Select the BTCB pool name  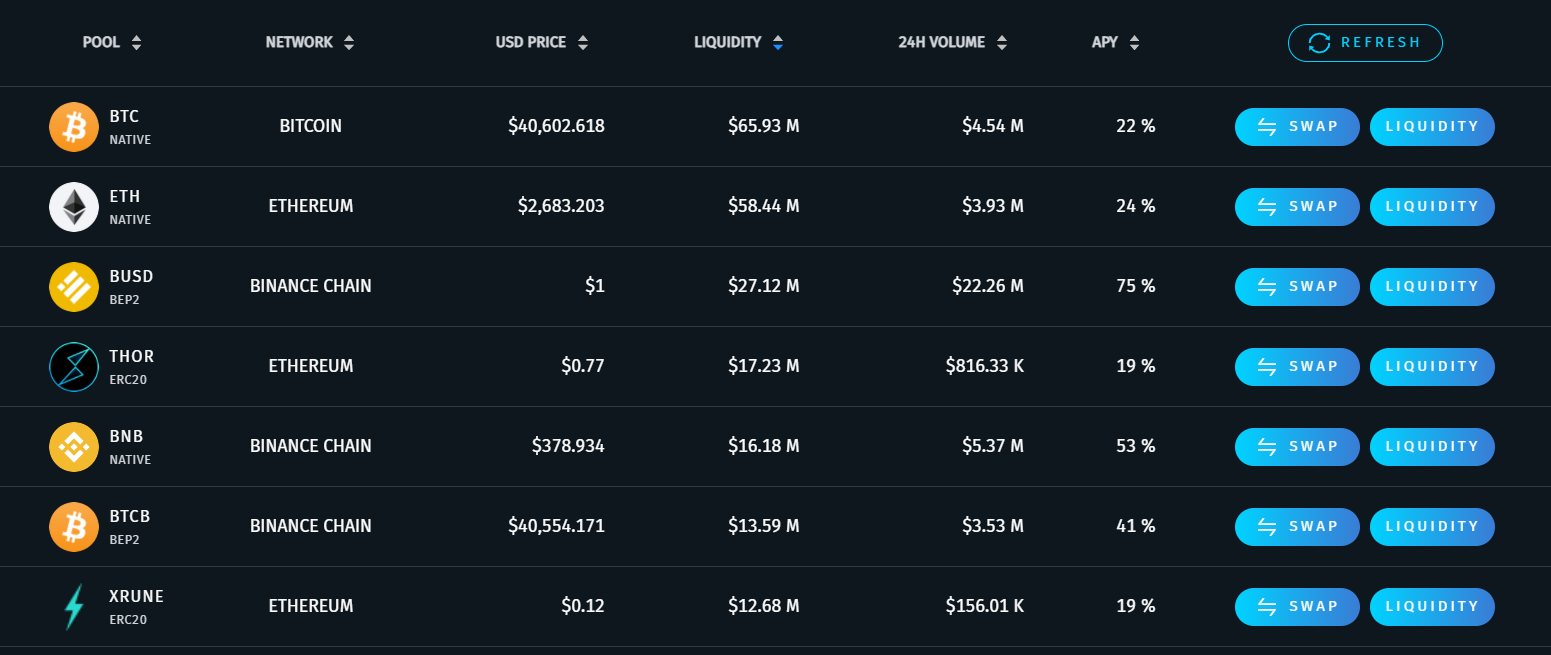130,517
